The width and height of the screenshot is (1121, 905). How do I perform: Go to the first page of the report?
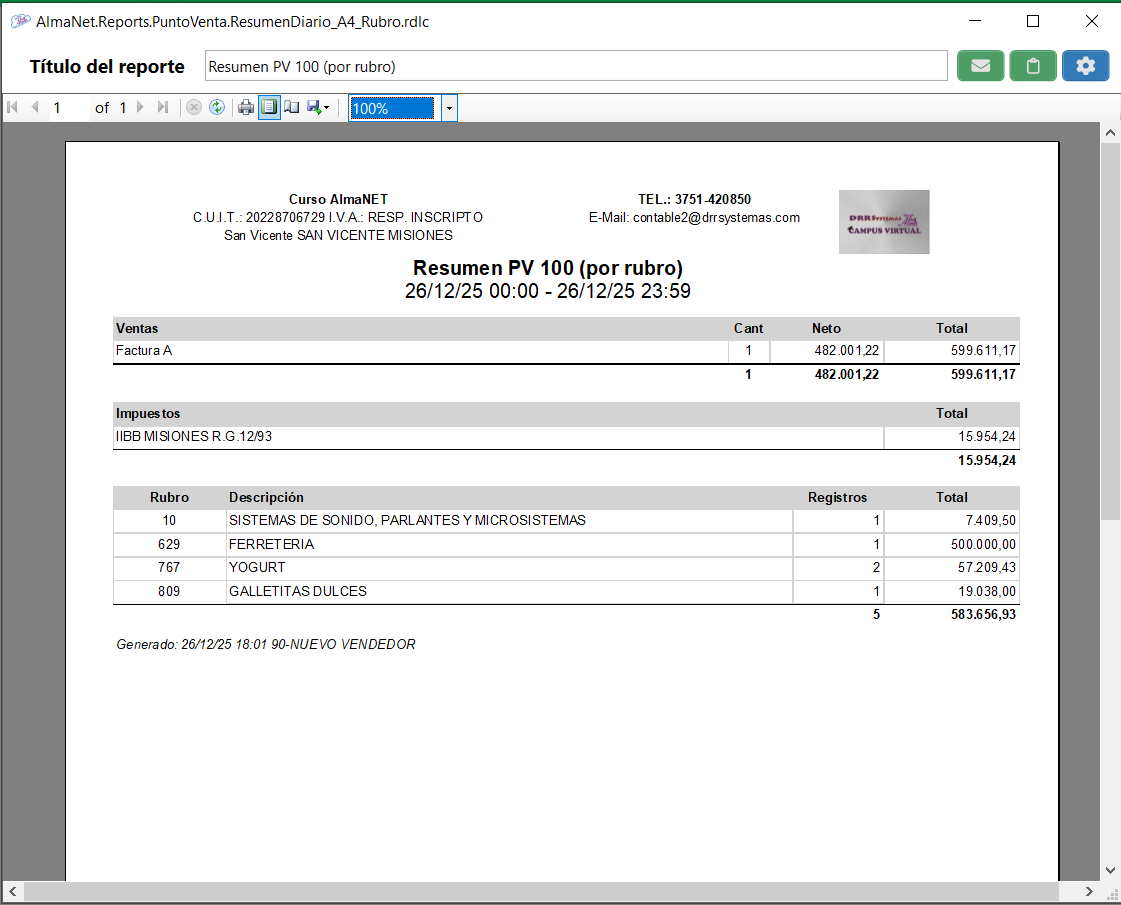(x=13, y=108)
